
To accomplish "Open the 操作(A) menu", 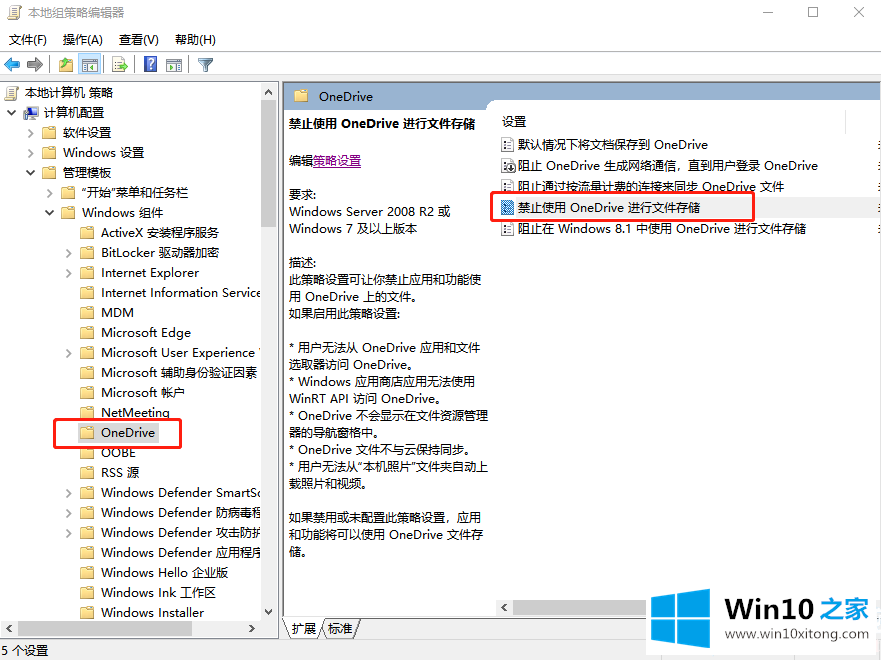I will pos(82,40).
